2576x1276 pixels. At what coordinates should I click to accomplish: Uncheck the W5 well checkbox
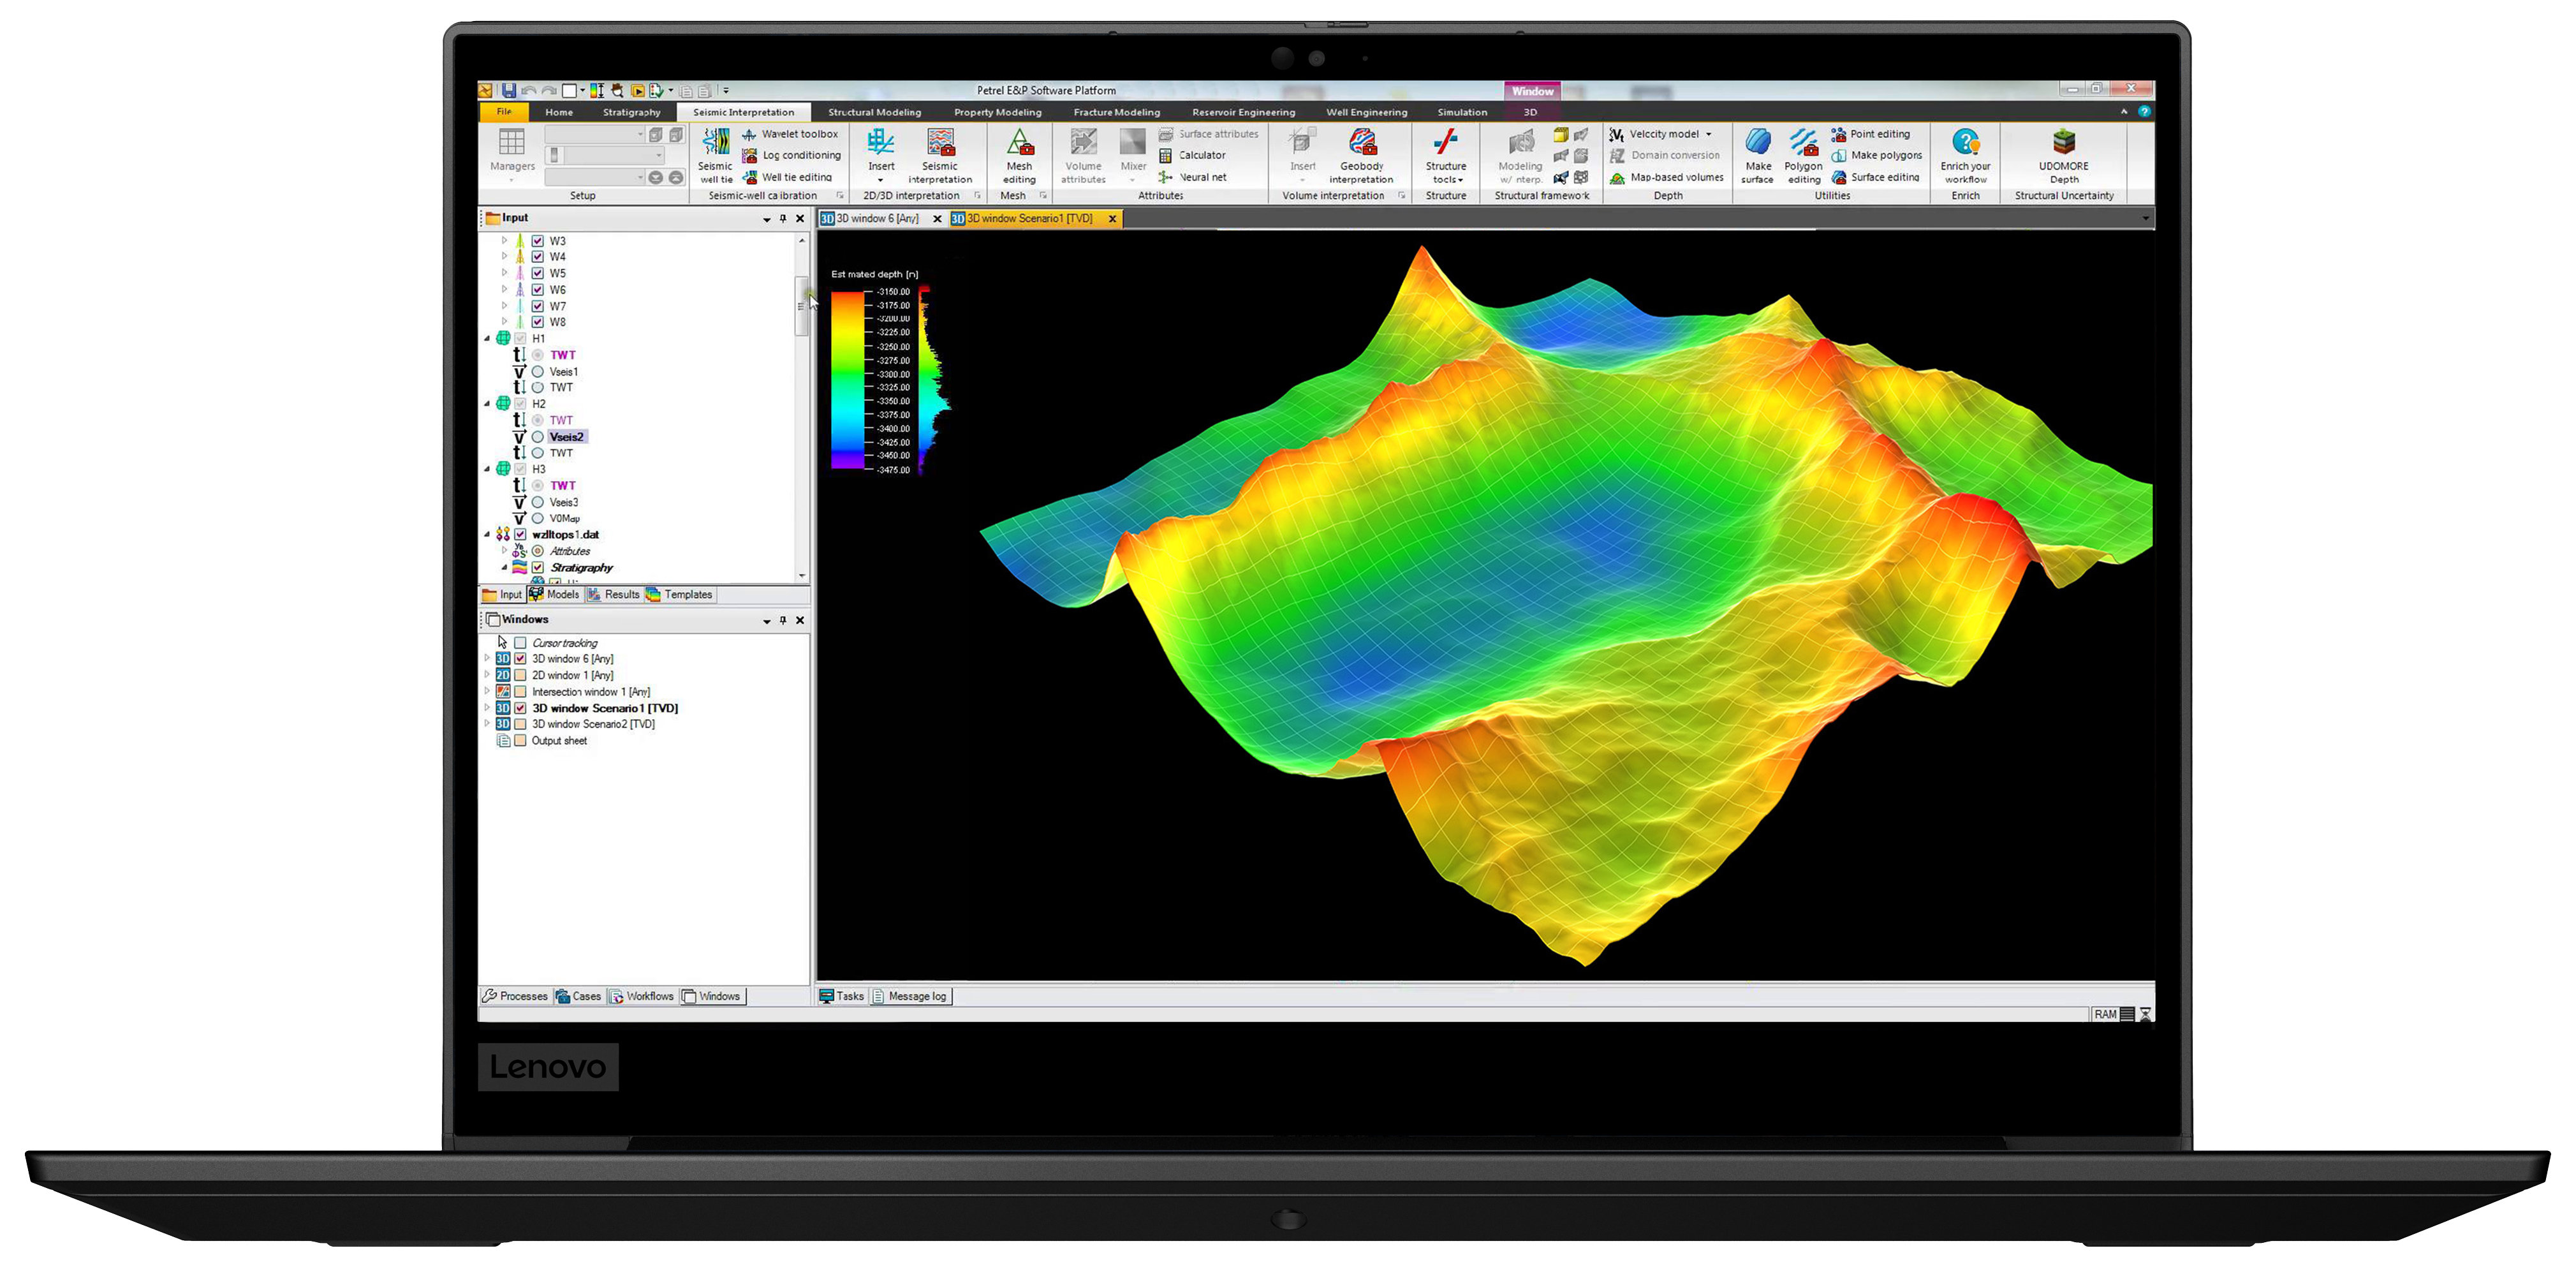538,273
